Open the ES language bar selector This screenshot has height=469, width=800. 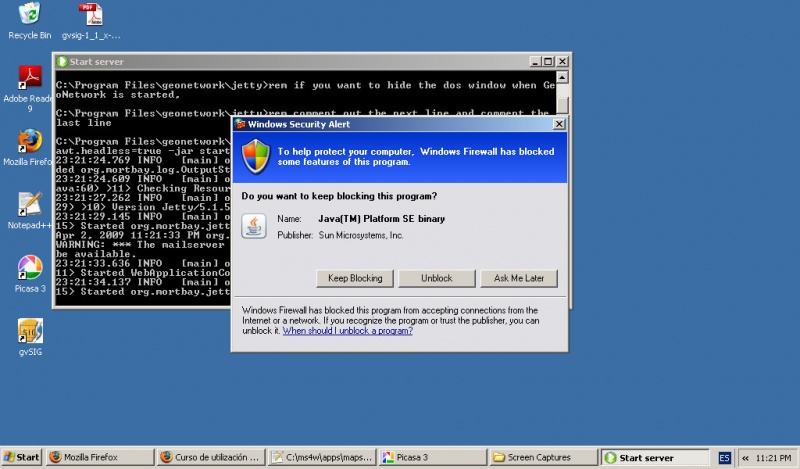(x=724, y=457)
